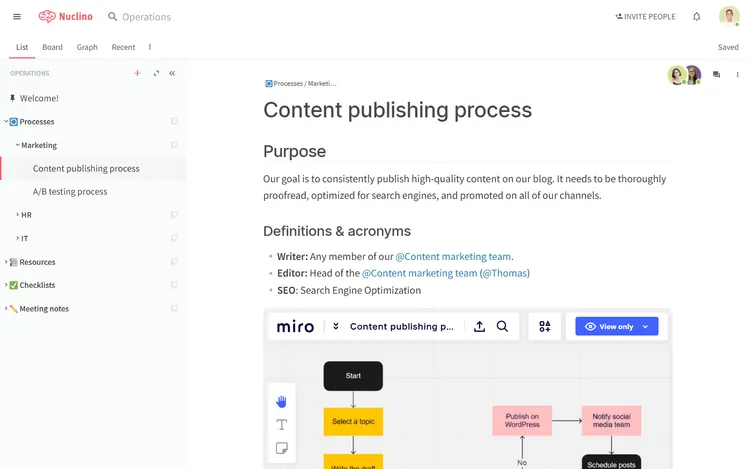
Task: Click the Miro export upload icon
Action: [x=479, y=327]
